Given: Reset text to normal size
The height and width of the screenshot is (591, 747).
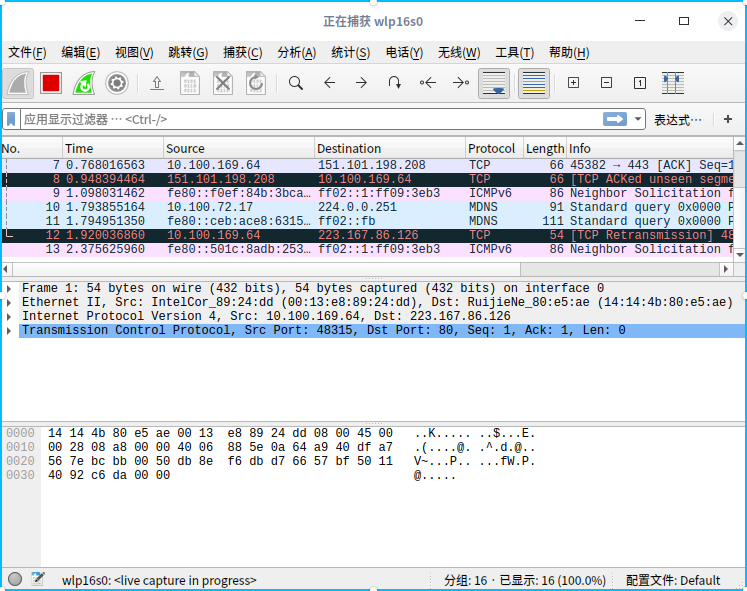Looking at the screenshot, I should (x=640, y=83).
